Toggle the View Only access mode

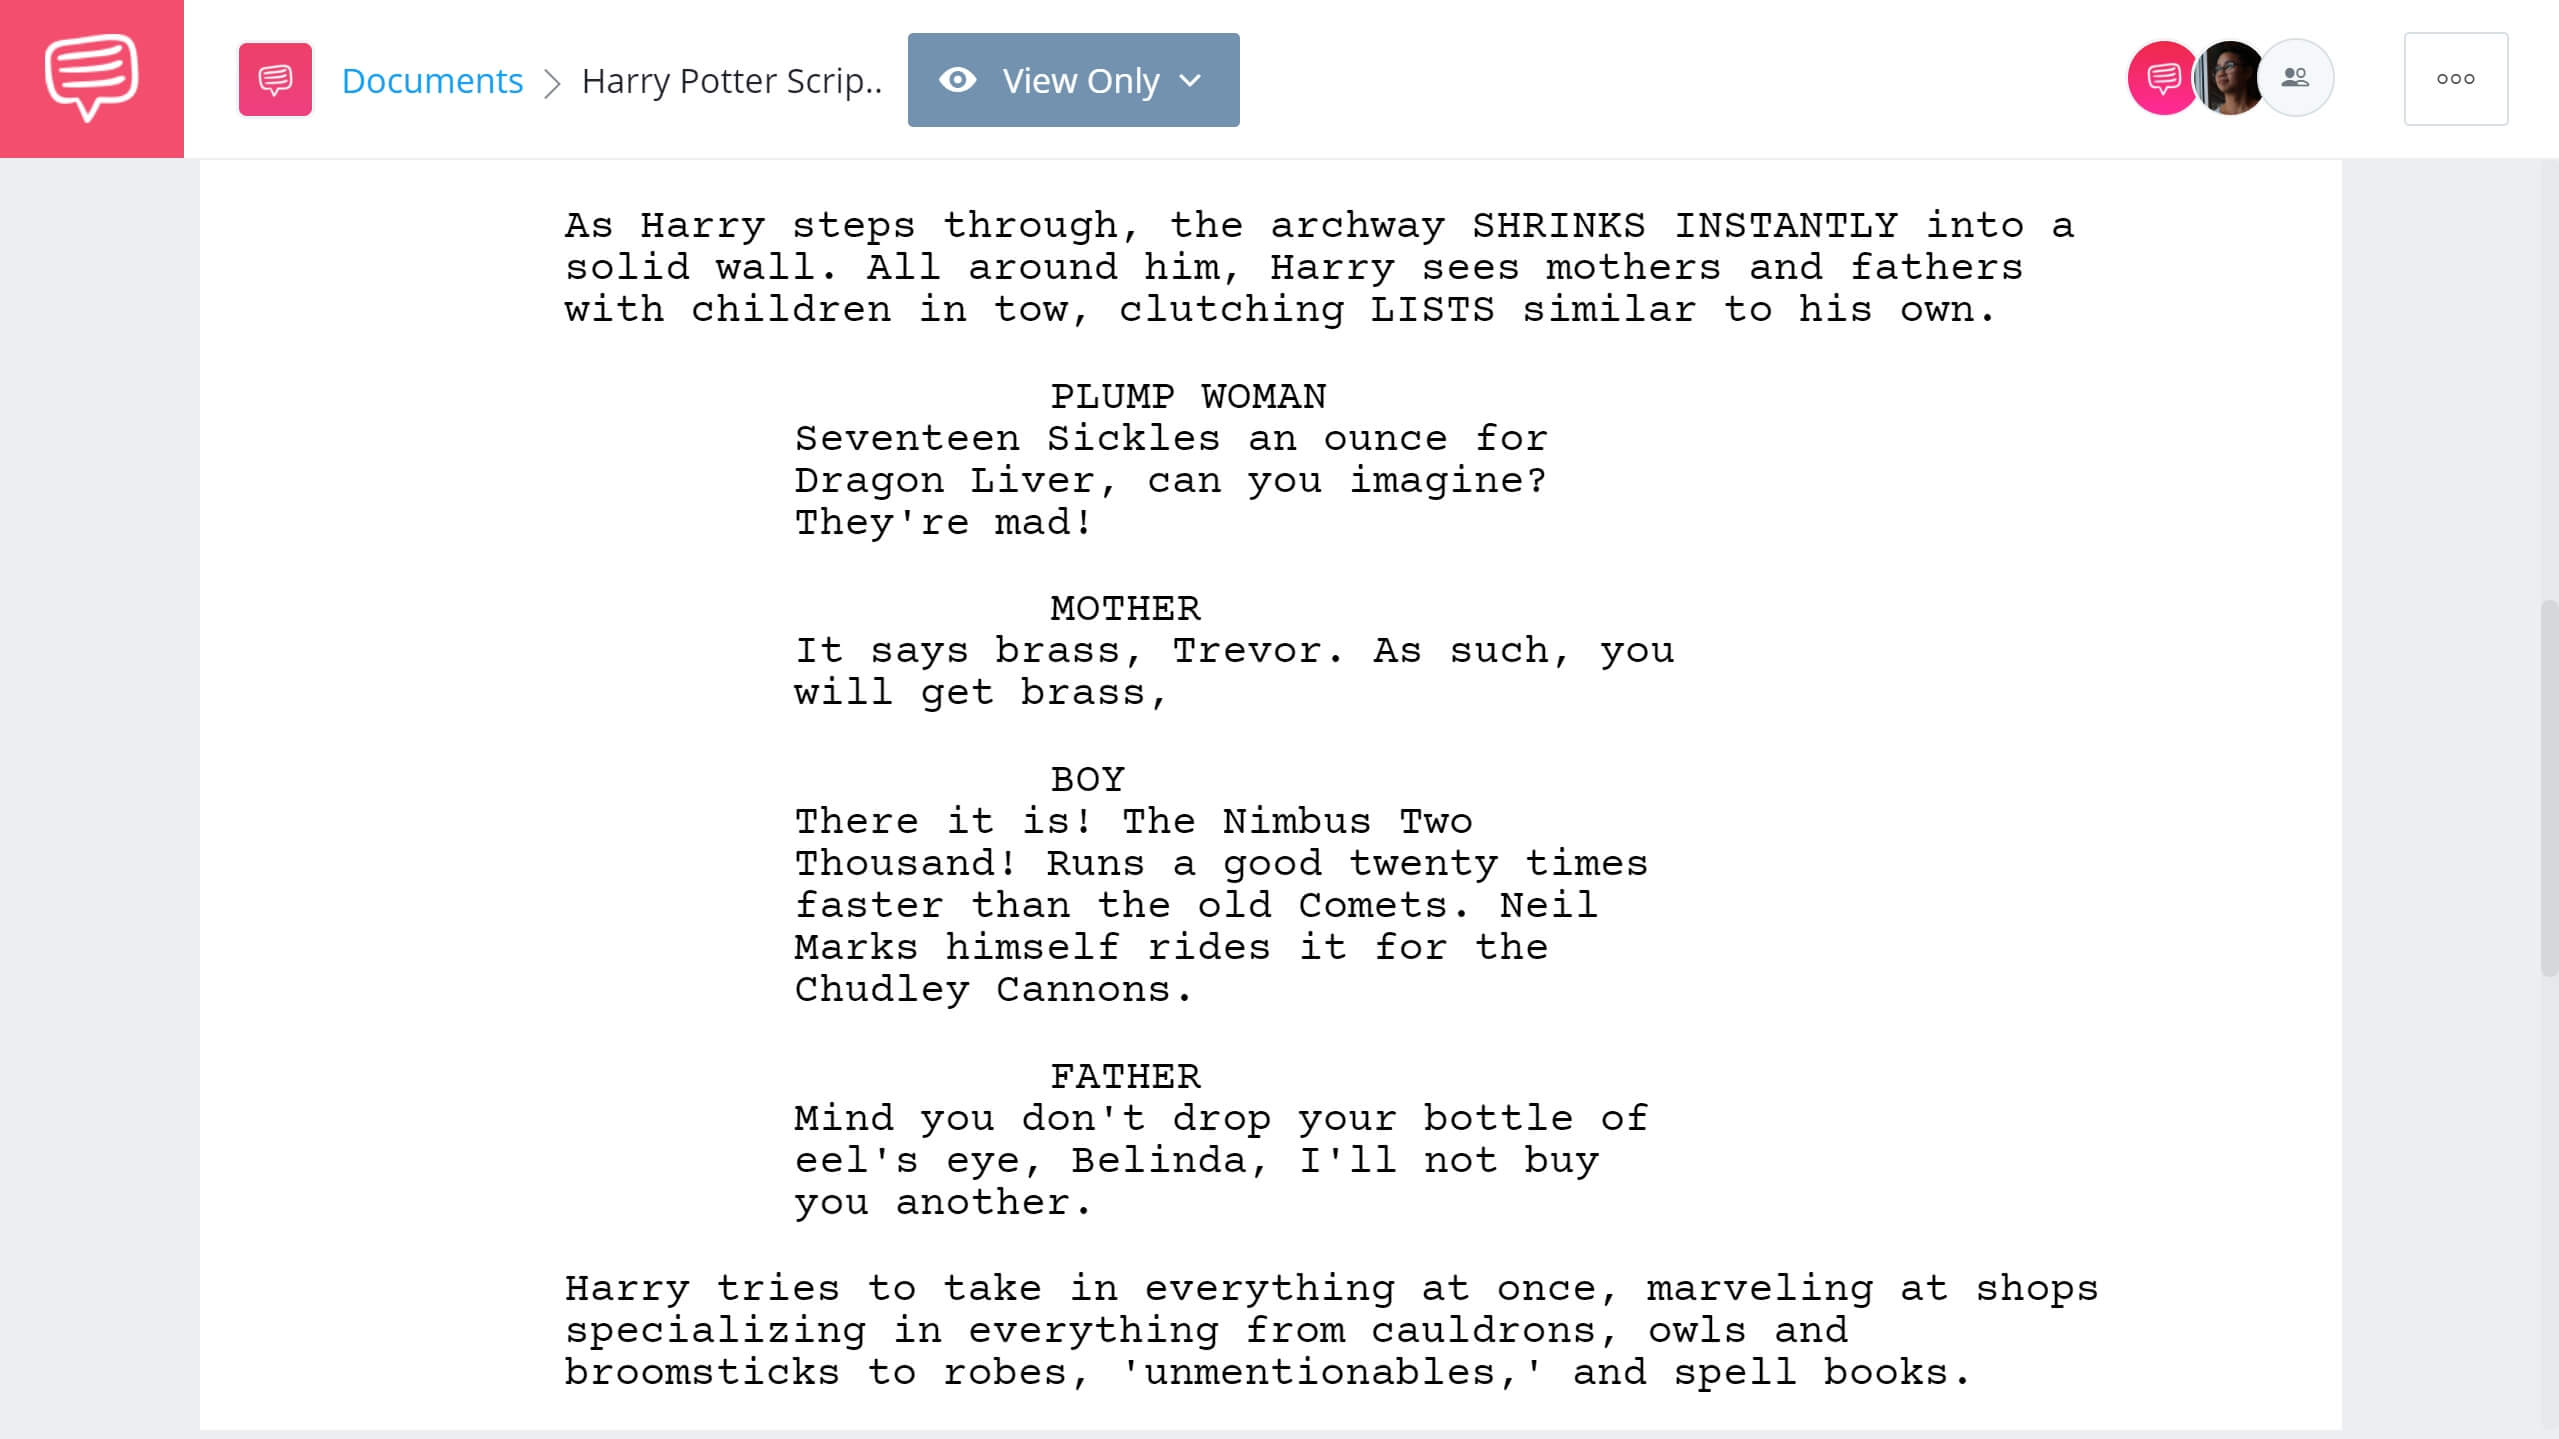pos(1074,79)
